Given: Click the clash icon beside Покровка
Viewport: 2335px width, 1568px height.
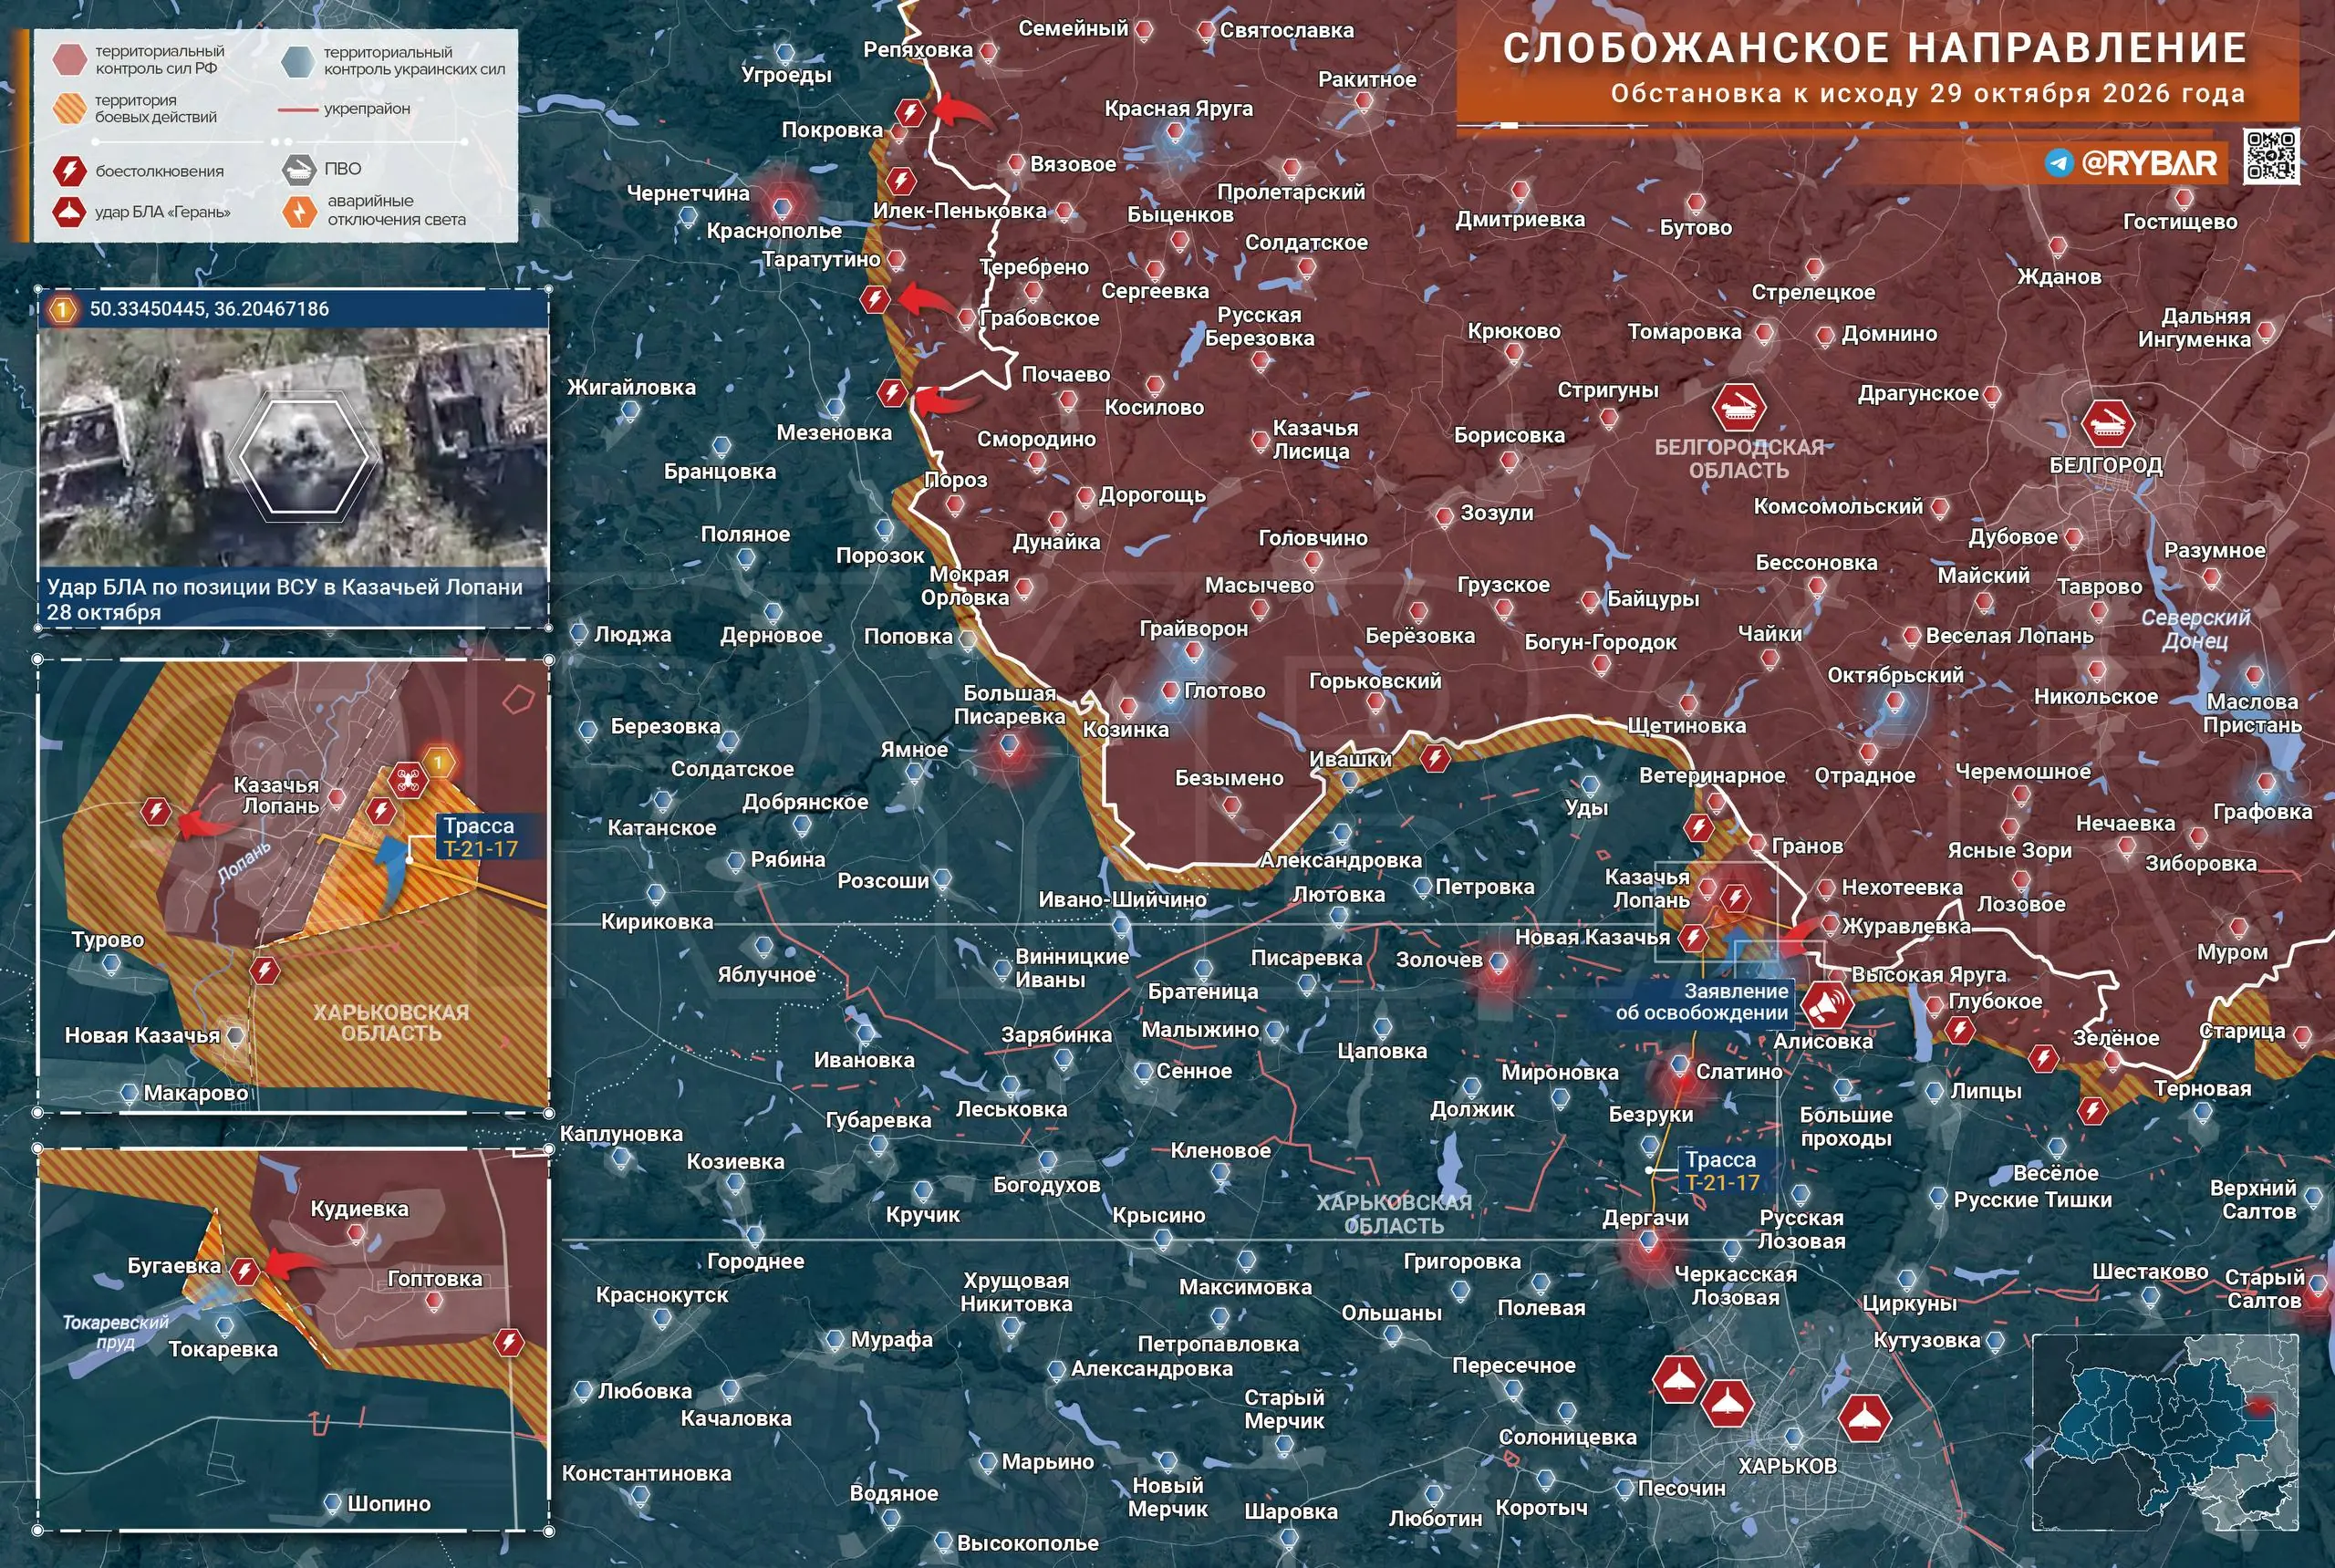Looking at the screenshot, I should point(909,112).
